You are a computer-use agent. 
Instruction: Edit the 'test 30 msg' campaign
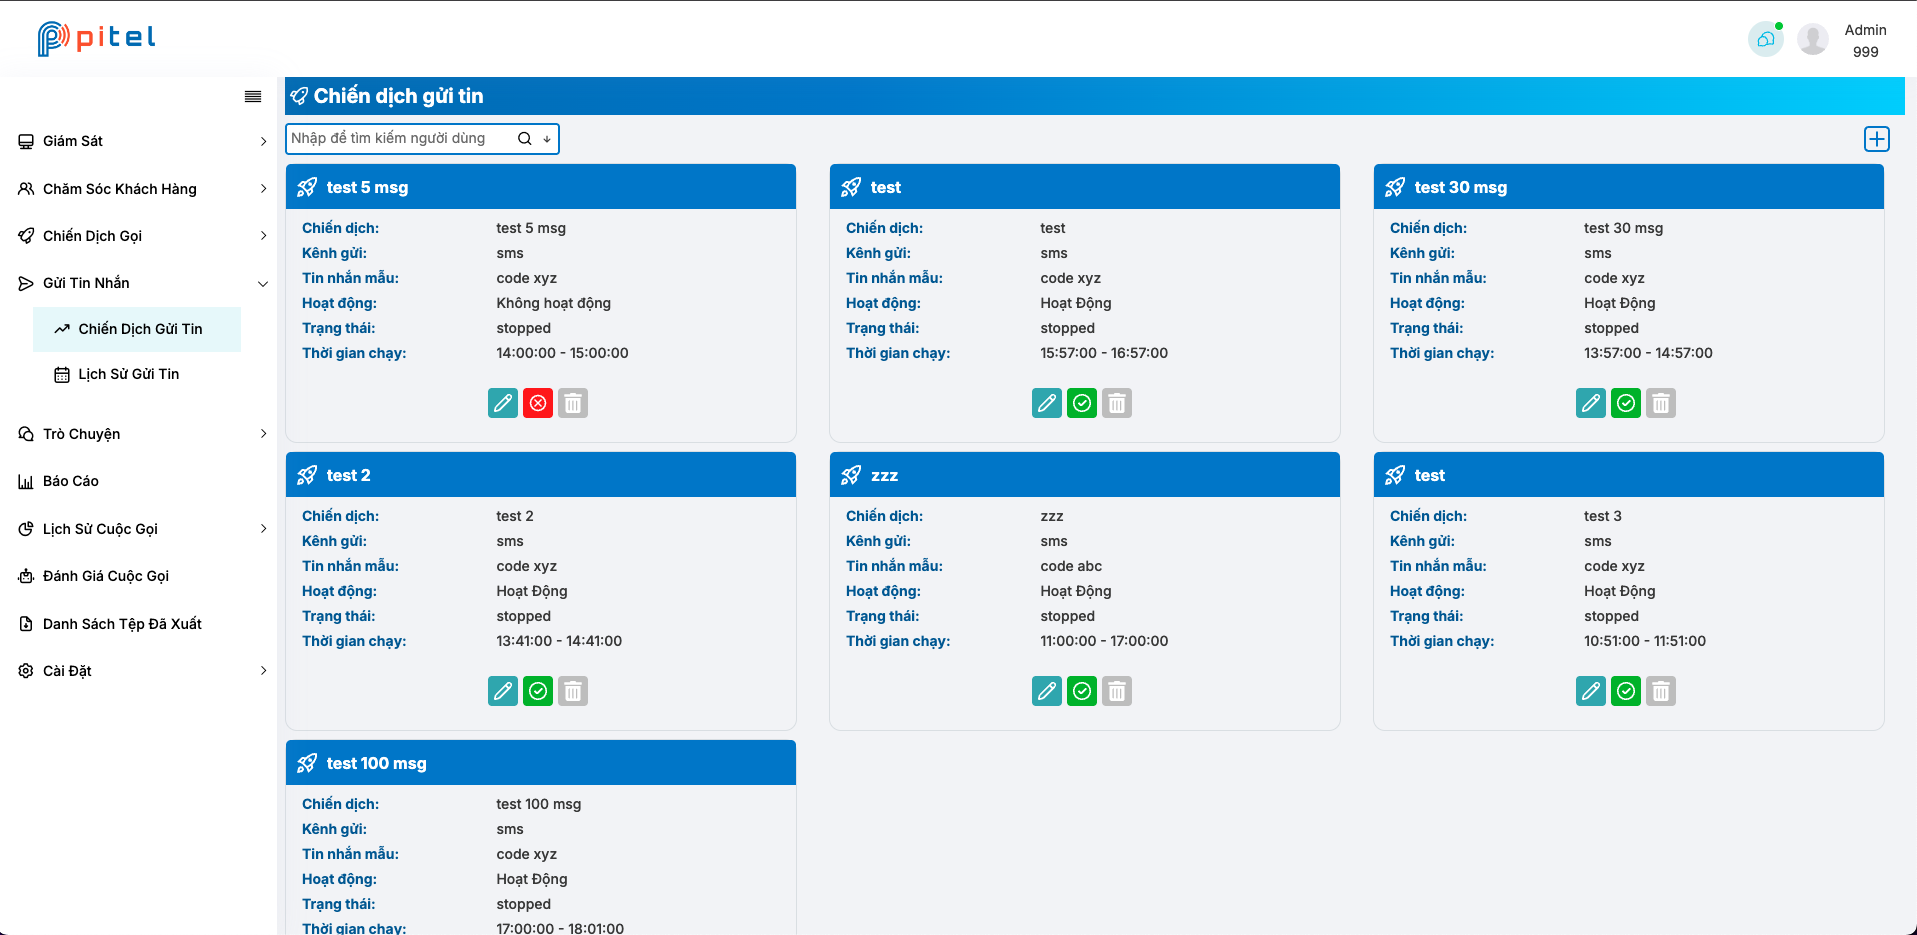[x=1591, y=403]
